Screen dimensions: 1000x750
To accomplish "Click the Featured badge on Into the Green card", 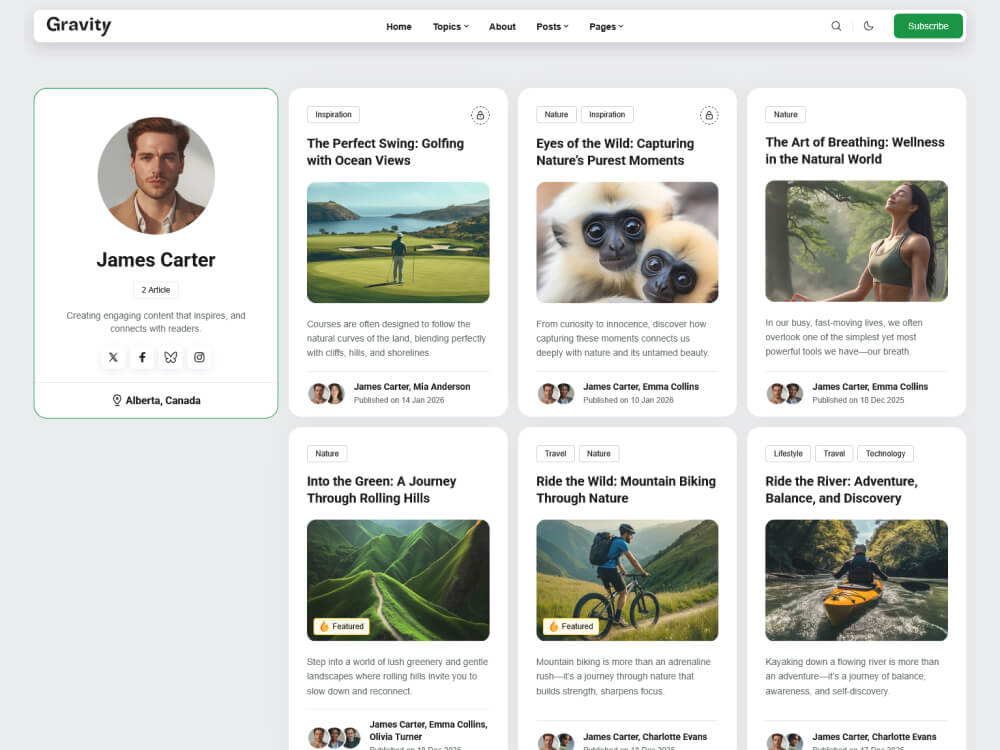I will point(340,626).
